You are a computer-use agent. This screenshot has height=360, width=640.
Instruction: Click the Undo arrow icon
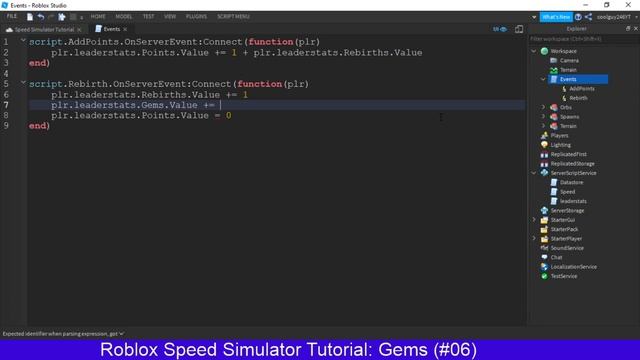(x=41, y=17)
